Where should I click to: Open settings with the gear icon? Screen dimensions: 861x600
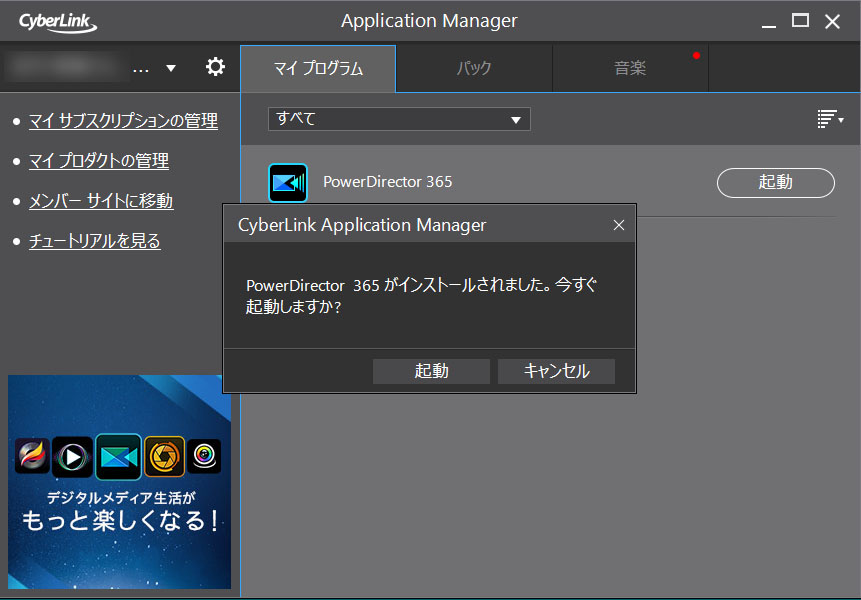tap(215, 67)
